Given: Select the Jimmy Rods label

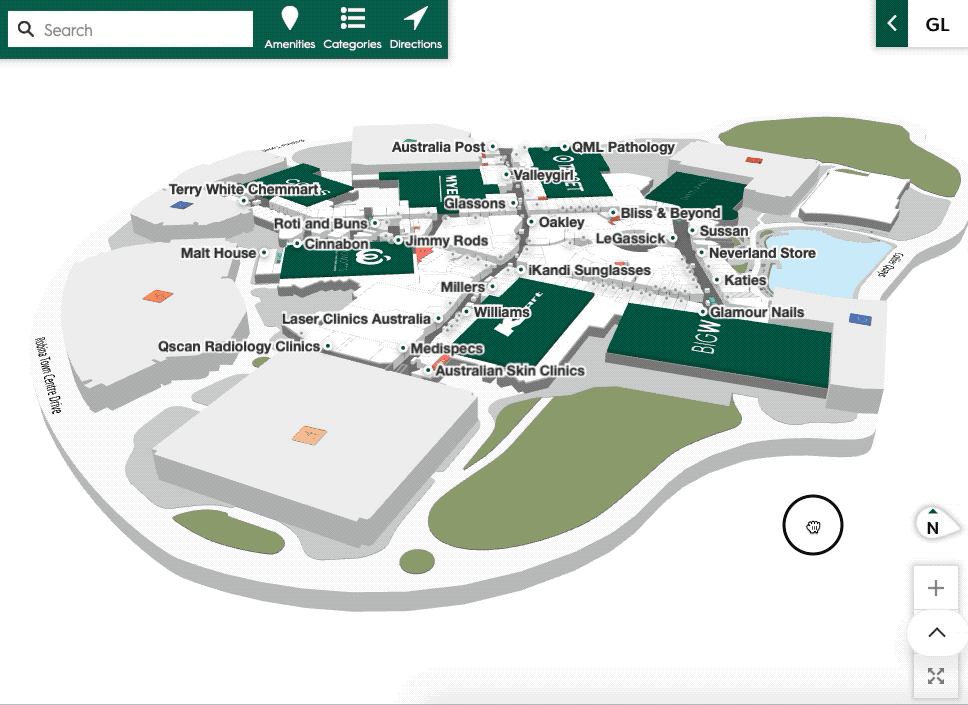Looking at the screenshot, I should coord(447,240).
